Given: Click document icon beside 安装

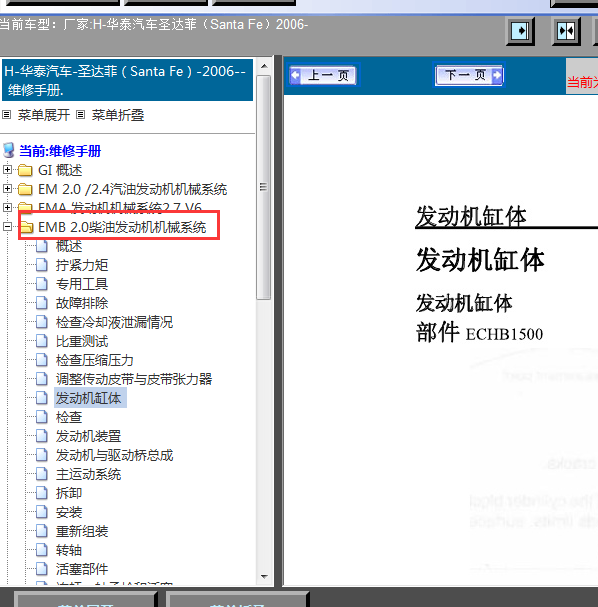Looking at the screenshot, I should pyautogui.click(x=41, y=513).
